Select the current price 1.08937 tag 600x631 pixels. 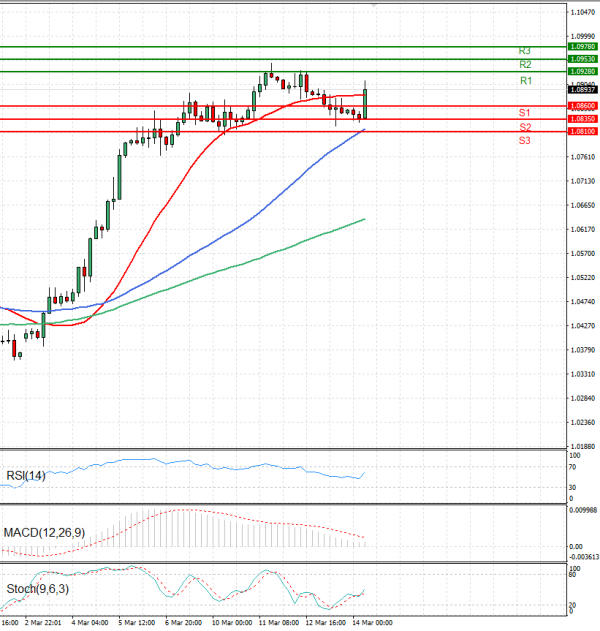coord(583,89)
